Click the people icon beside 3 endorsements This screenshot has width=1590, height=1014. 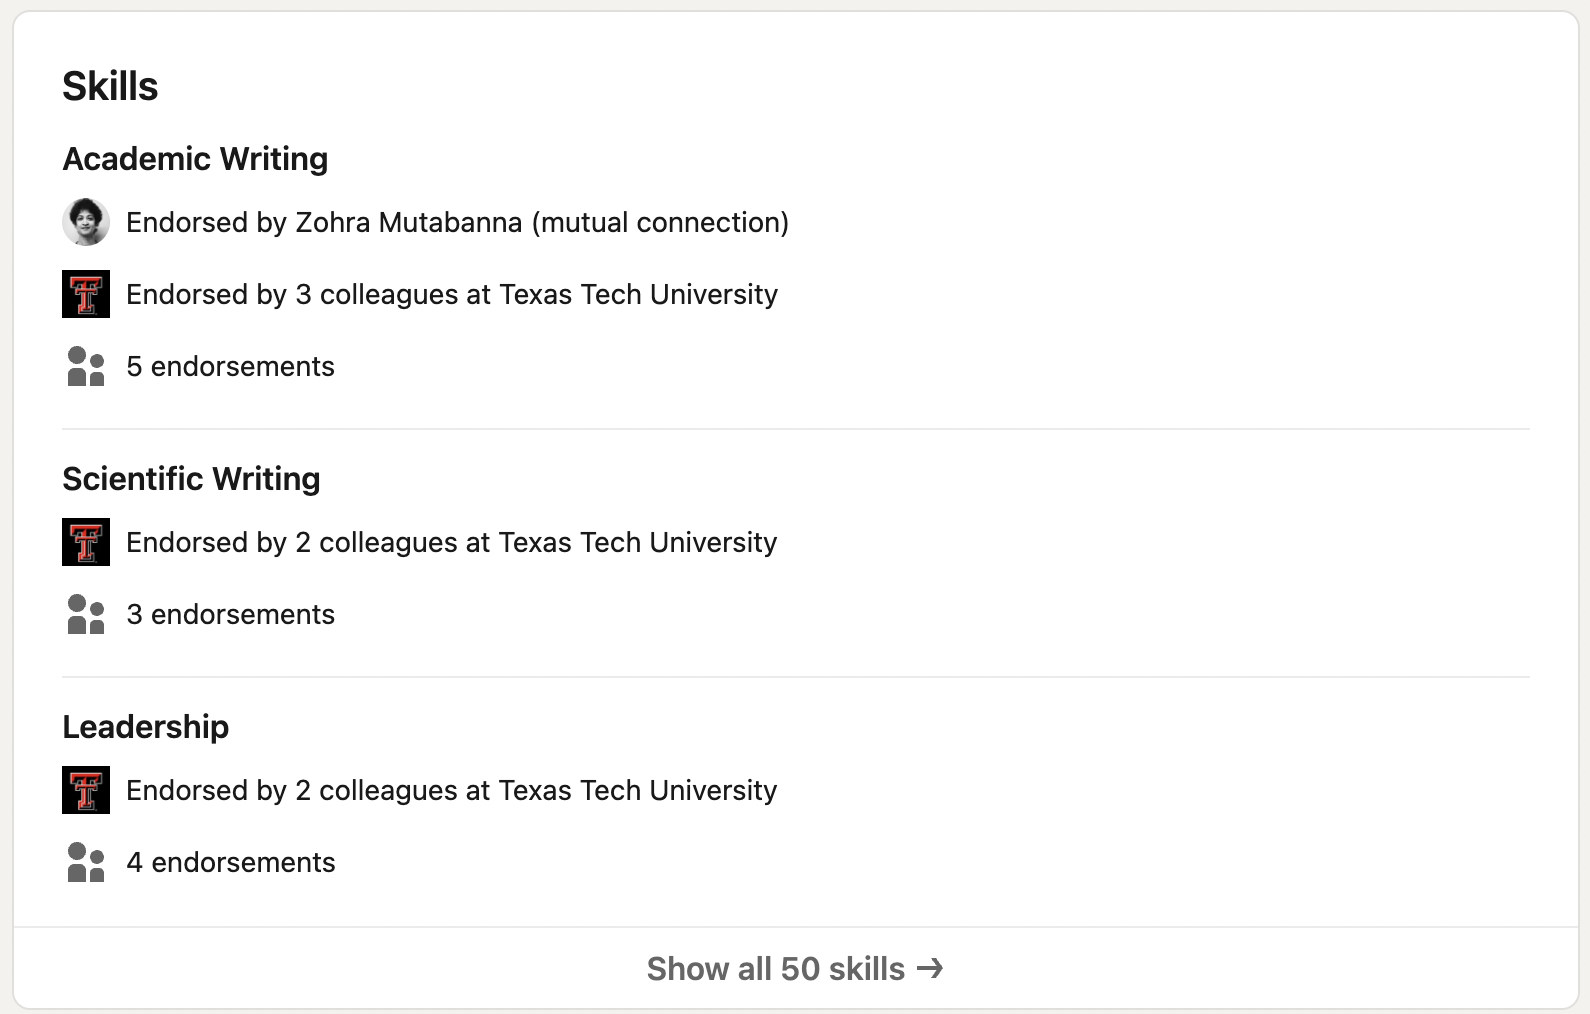pos(85,614)
